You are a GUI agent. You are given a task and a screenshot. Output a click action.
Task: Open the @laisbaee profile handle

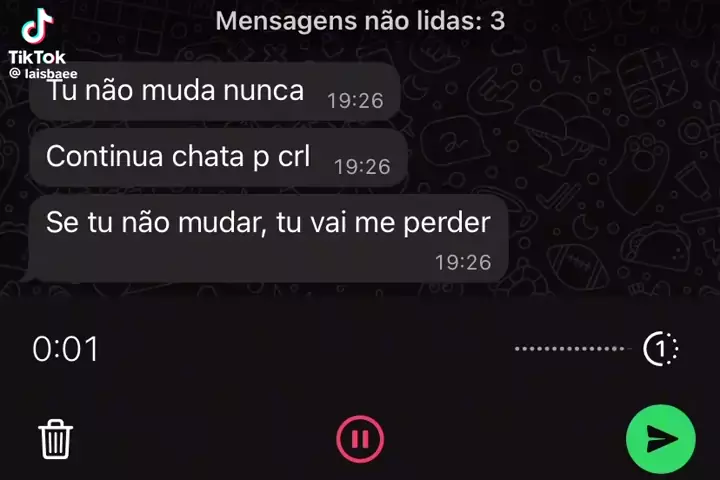[44, 73]
